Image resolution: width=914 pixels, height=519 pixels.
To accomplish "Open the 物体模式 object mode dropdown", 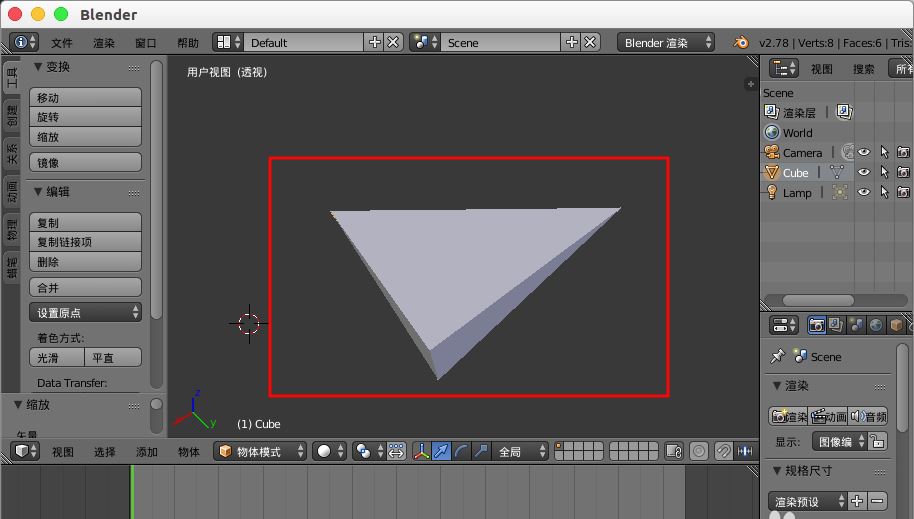I will [x=260, y=451].
